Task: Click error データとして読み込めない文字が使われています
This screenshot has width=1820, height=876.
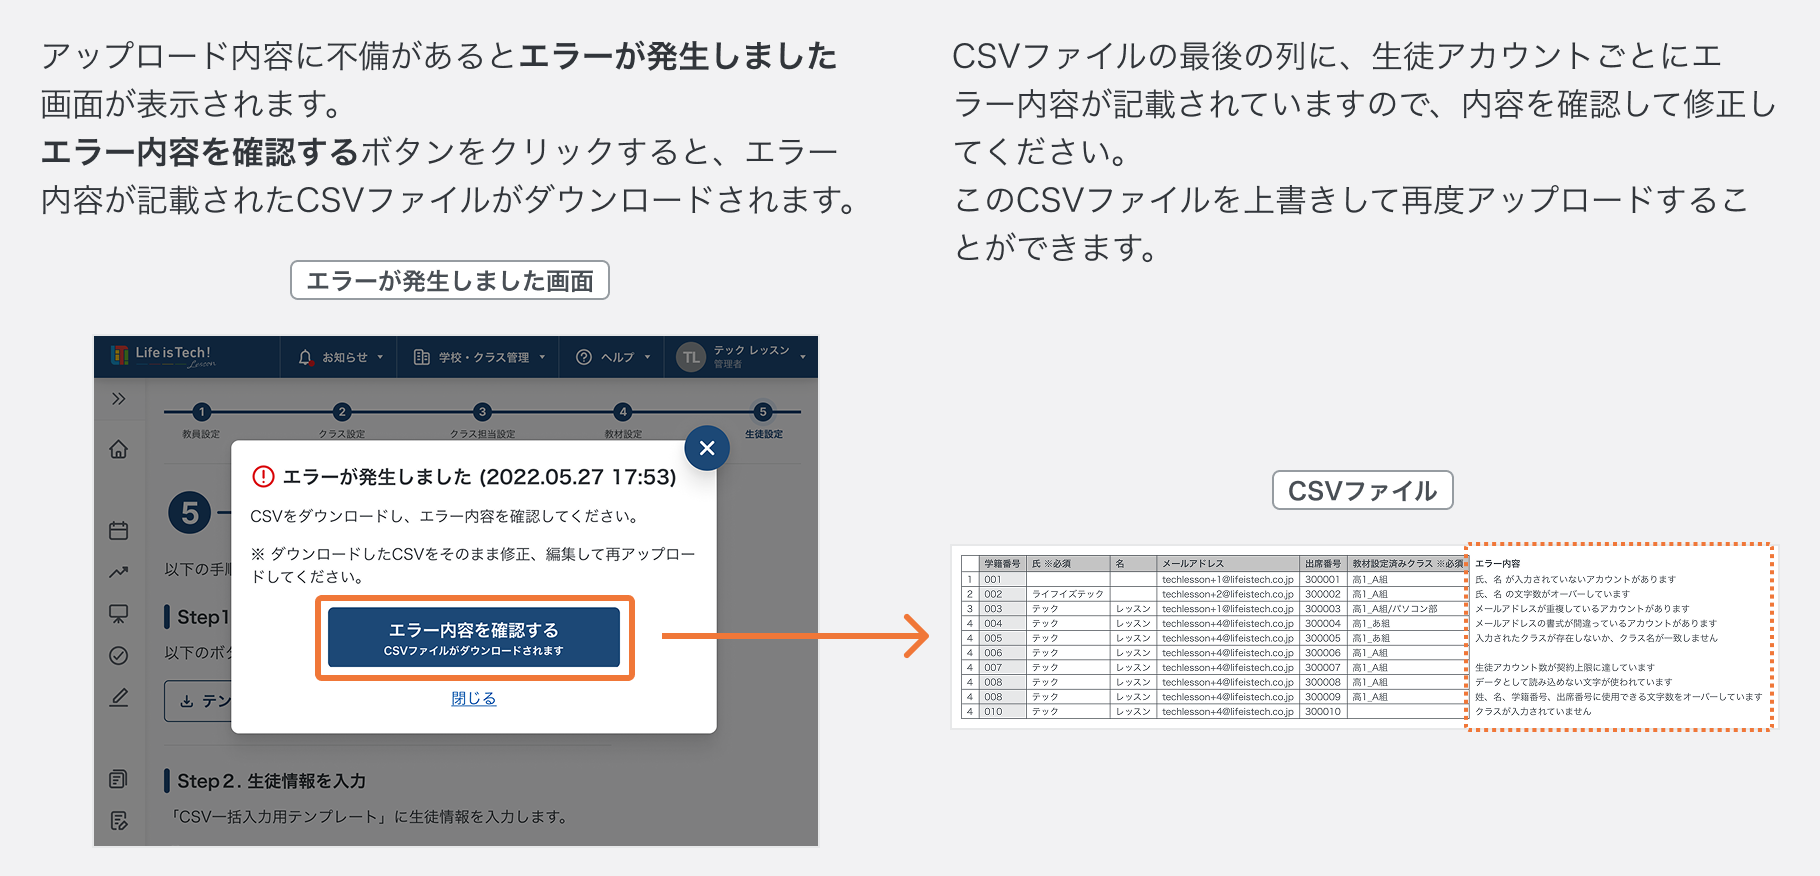Action: click(x=1573, y=682)
